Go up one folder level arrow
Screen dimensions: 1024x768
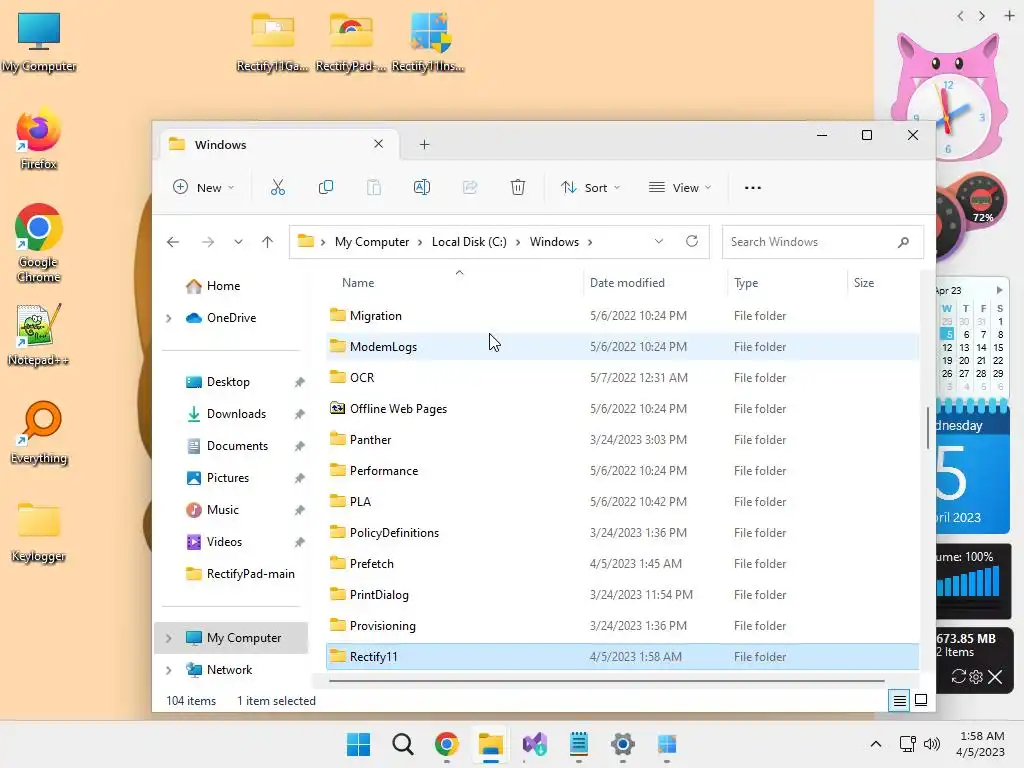click(x=267, y=242)
